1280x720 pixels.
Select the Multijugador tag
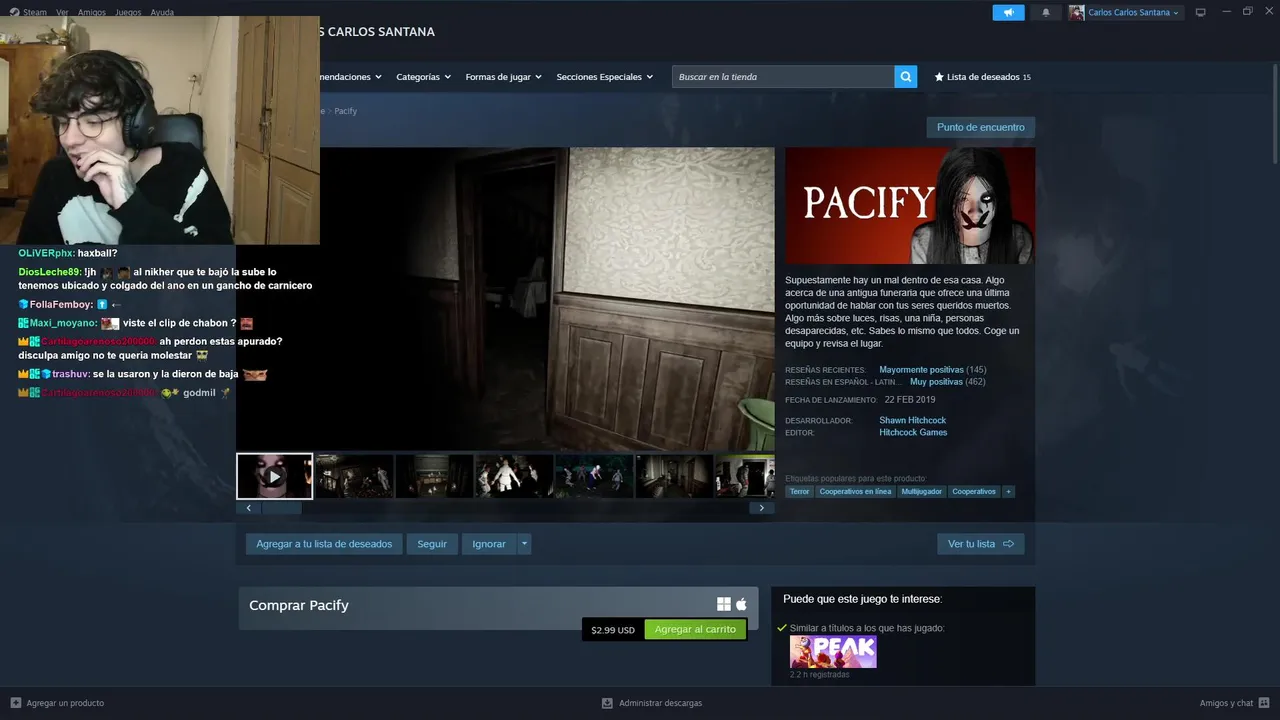[x=921, y=492]
